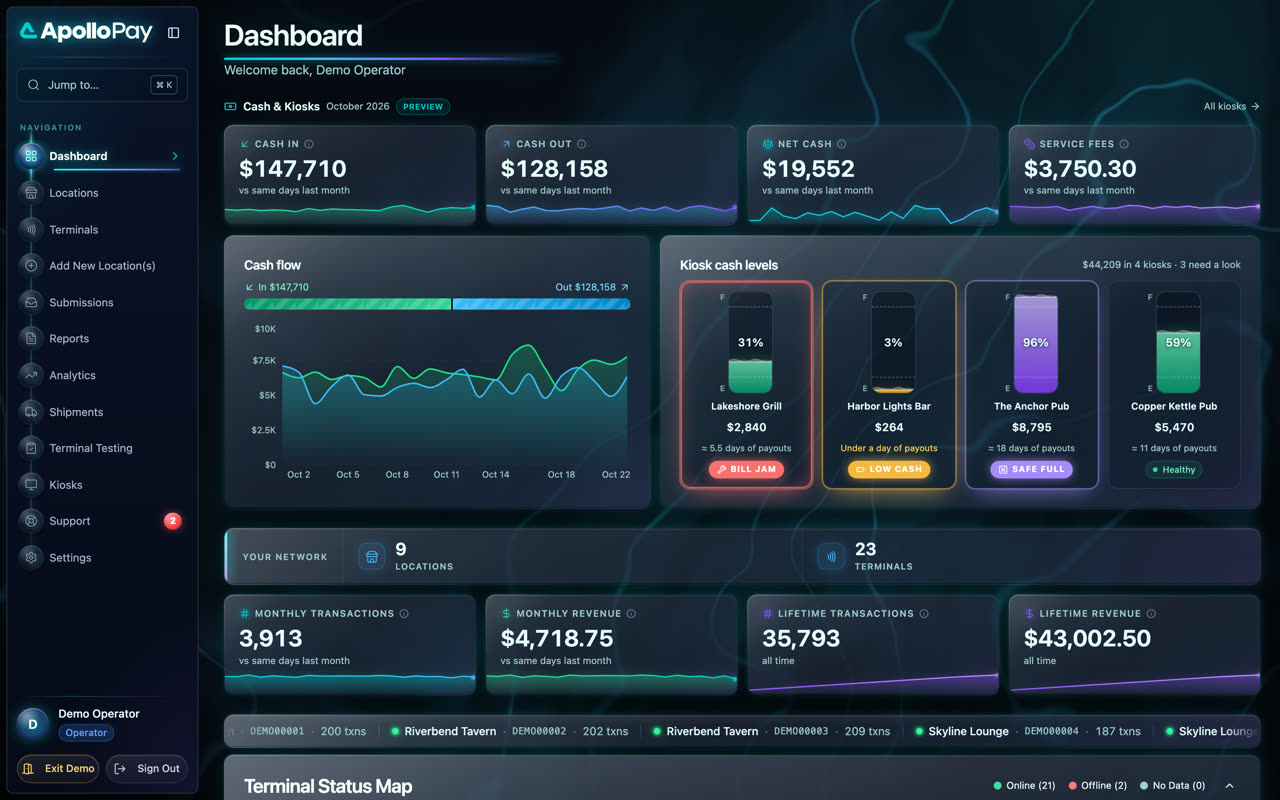This screenshot has height=800, width=1280.
Task: Click the Exit Demo button
Action: click(58, 769)
